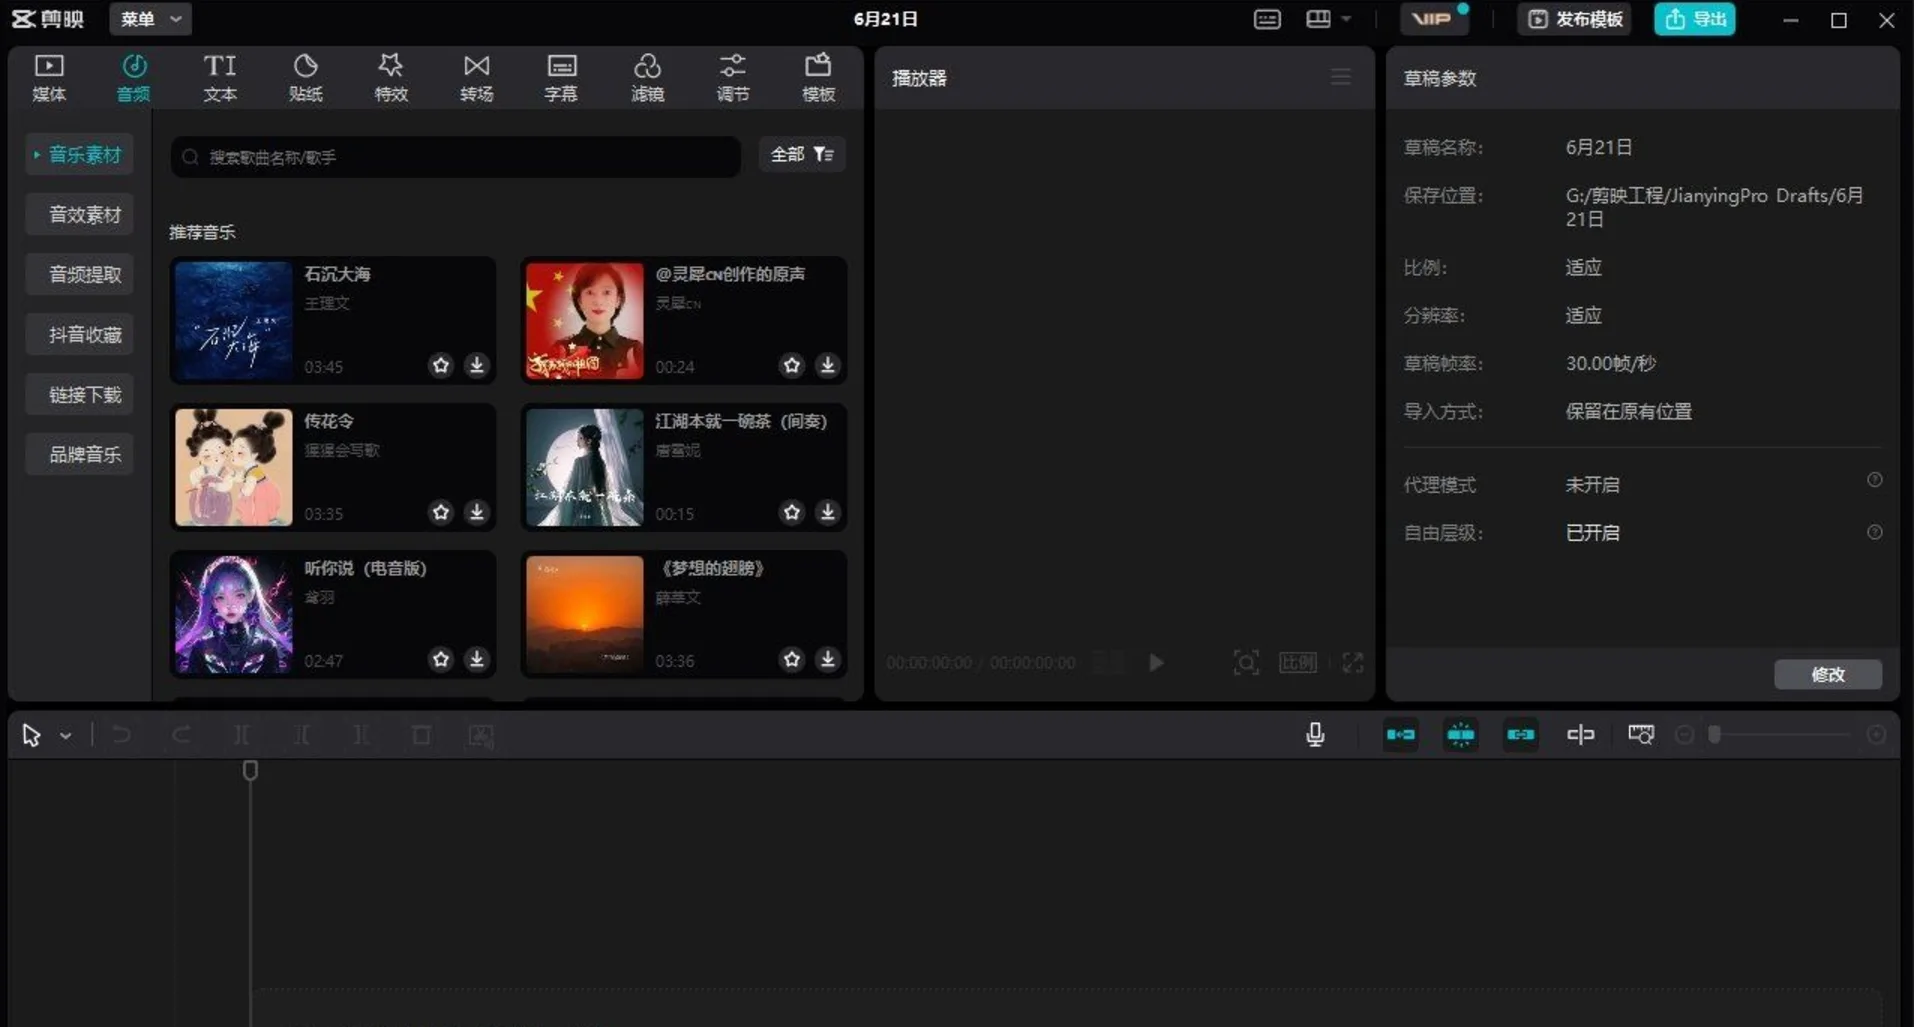1918x1027 pixels.
Task: Click the timeline zoom-out minus icon
Action: [1685, 735]
